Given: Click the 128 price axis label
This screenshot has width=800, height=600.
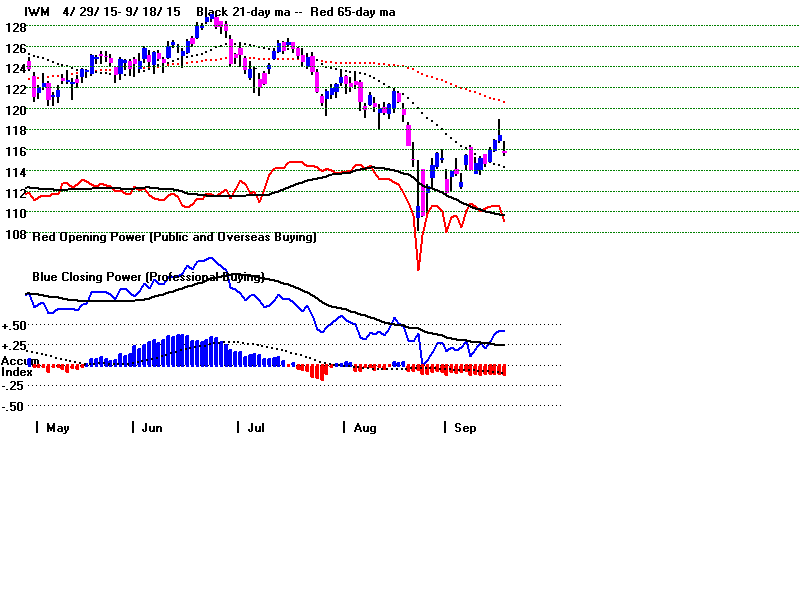Looking at the screenshot, I should 16,28.
